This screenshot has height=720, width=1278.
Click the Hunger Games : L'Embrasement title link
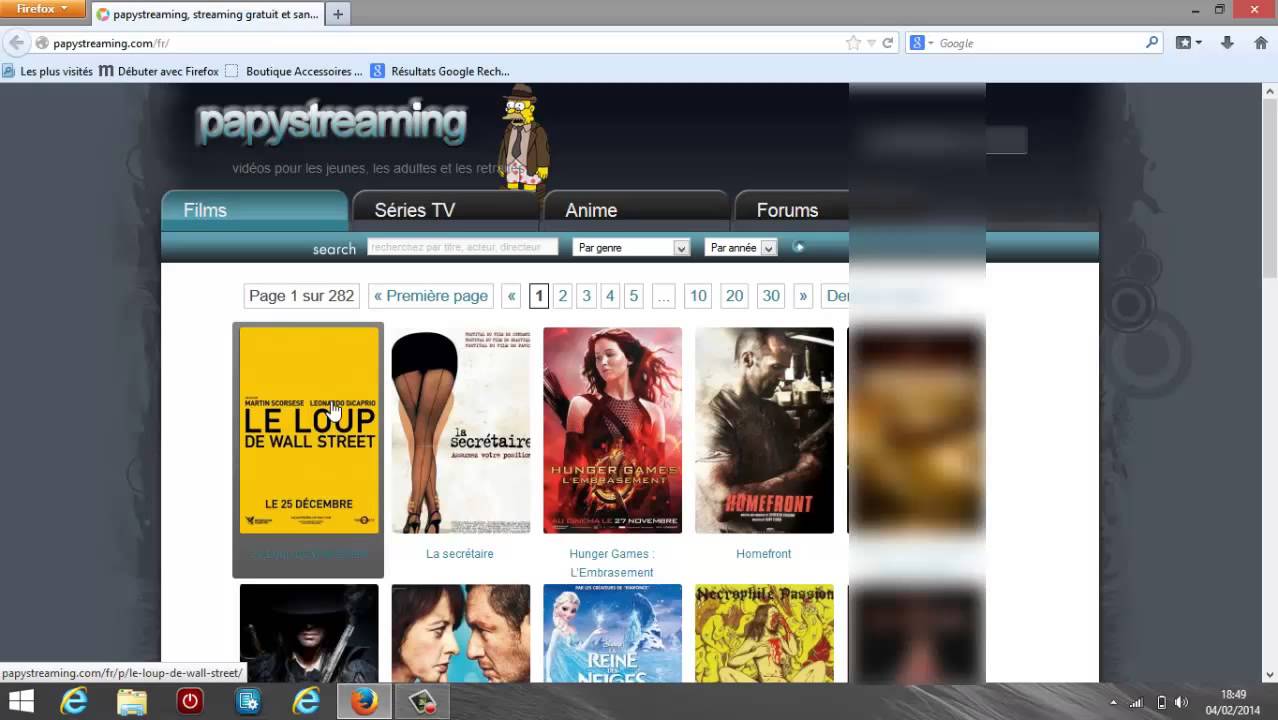612,563
